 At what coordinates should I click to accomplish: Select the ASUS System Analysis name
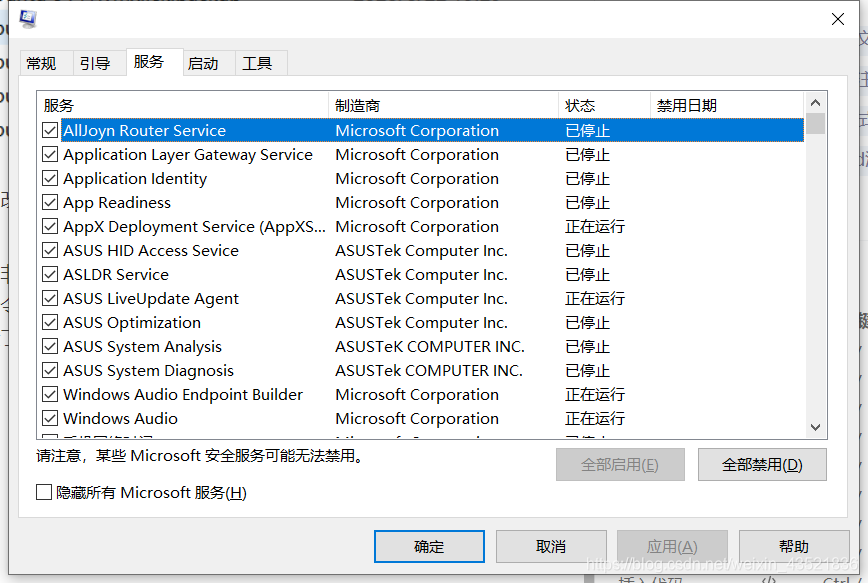(x=142, y=347)
